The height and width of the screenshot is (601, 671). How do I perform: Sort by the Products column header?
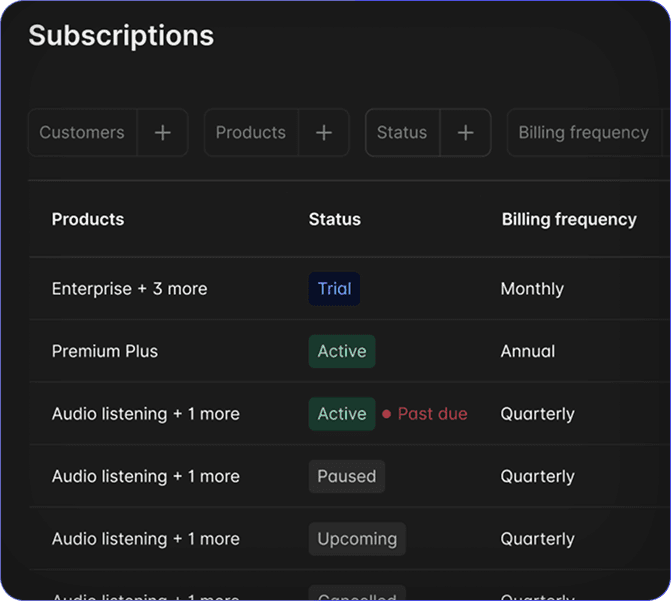(x=88, y=219)
